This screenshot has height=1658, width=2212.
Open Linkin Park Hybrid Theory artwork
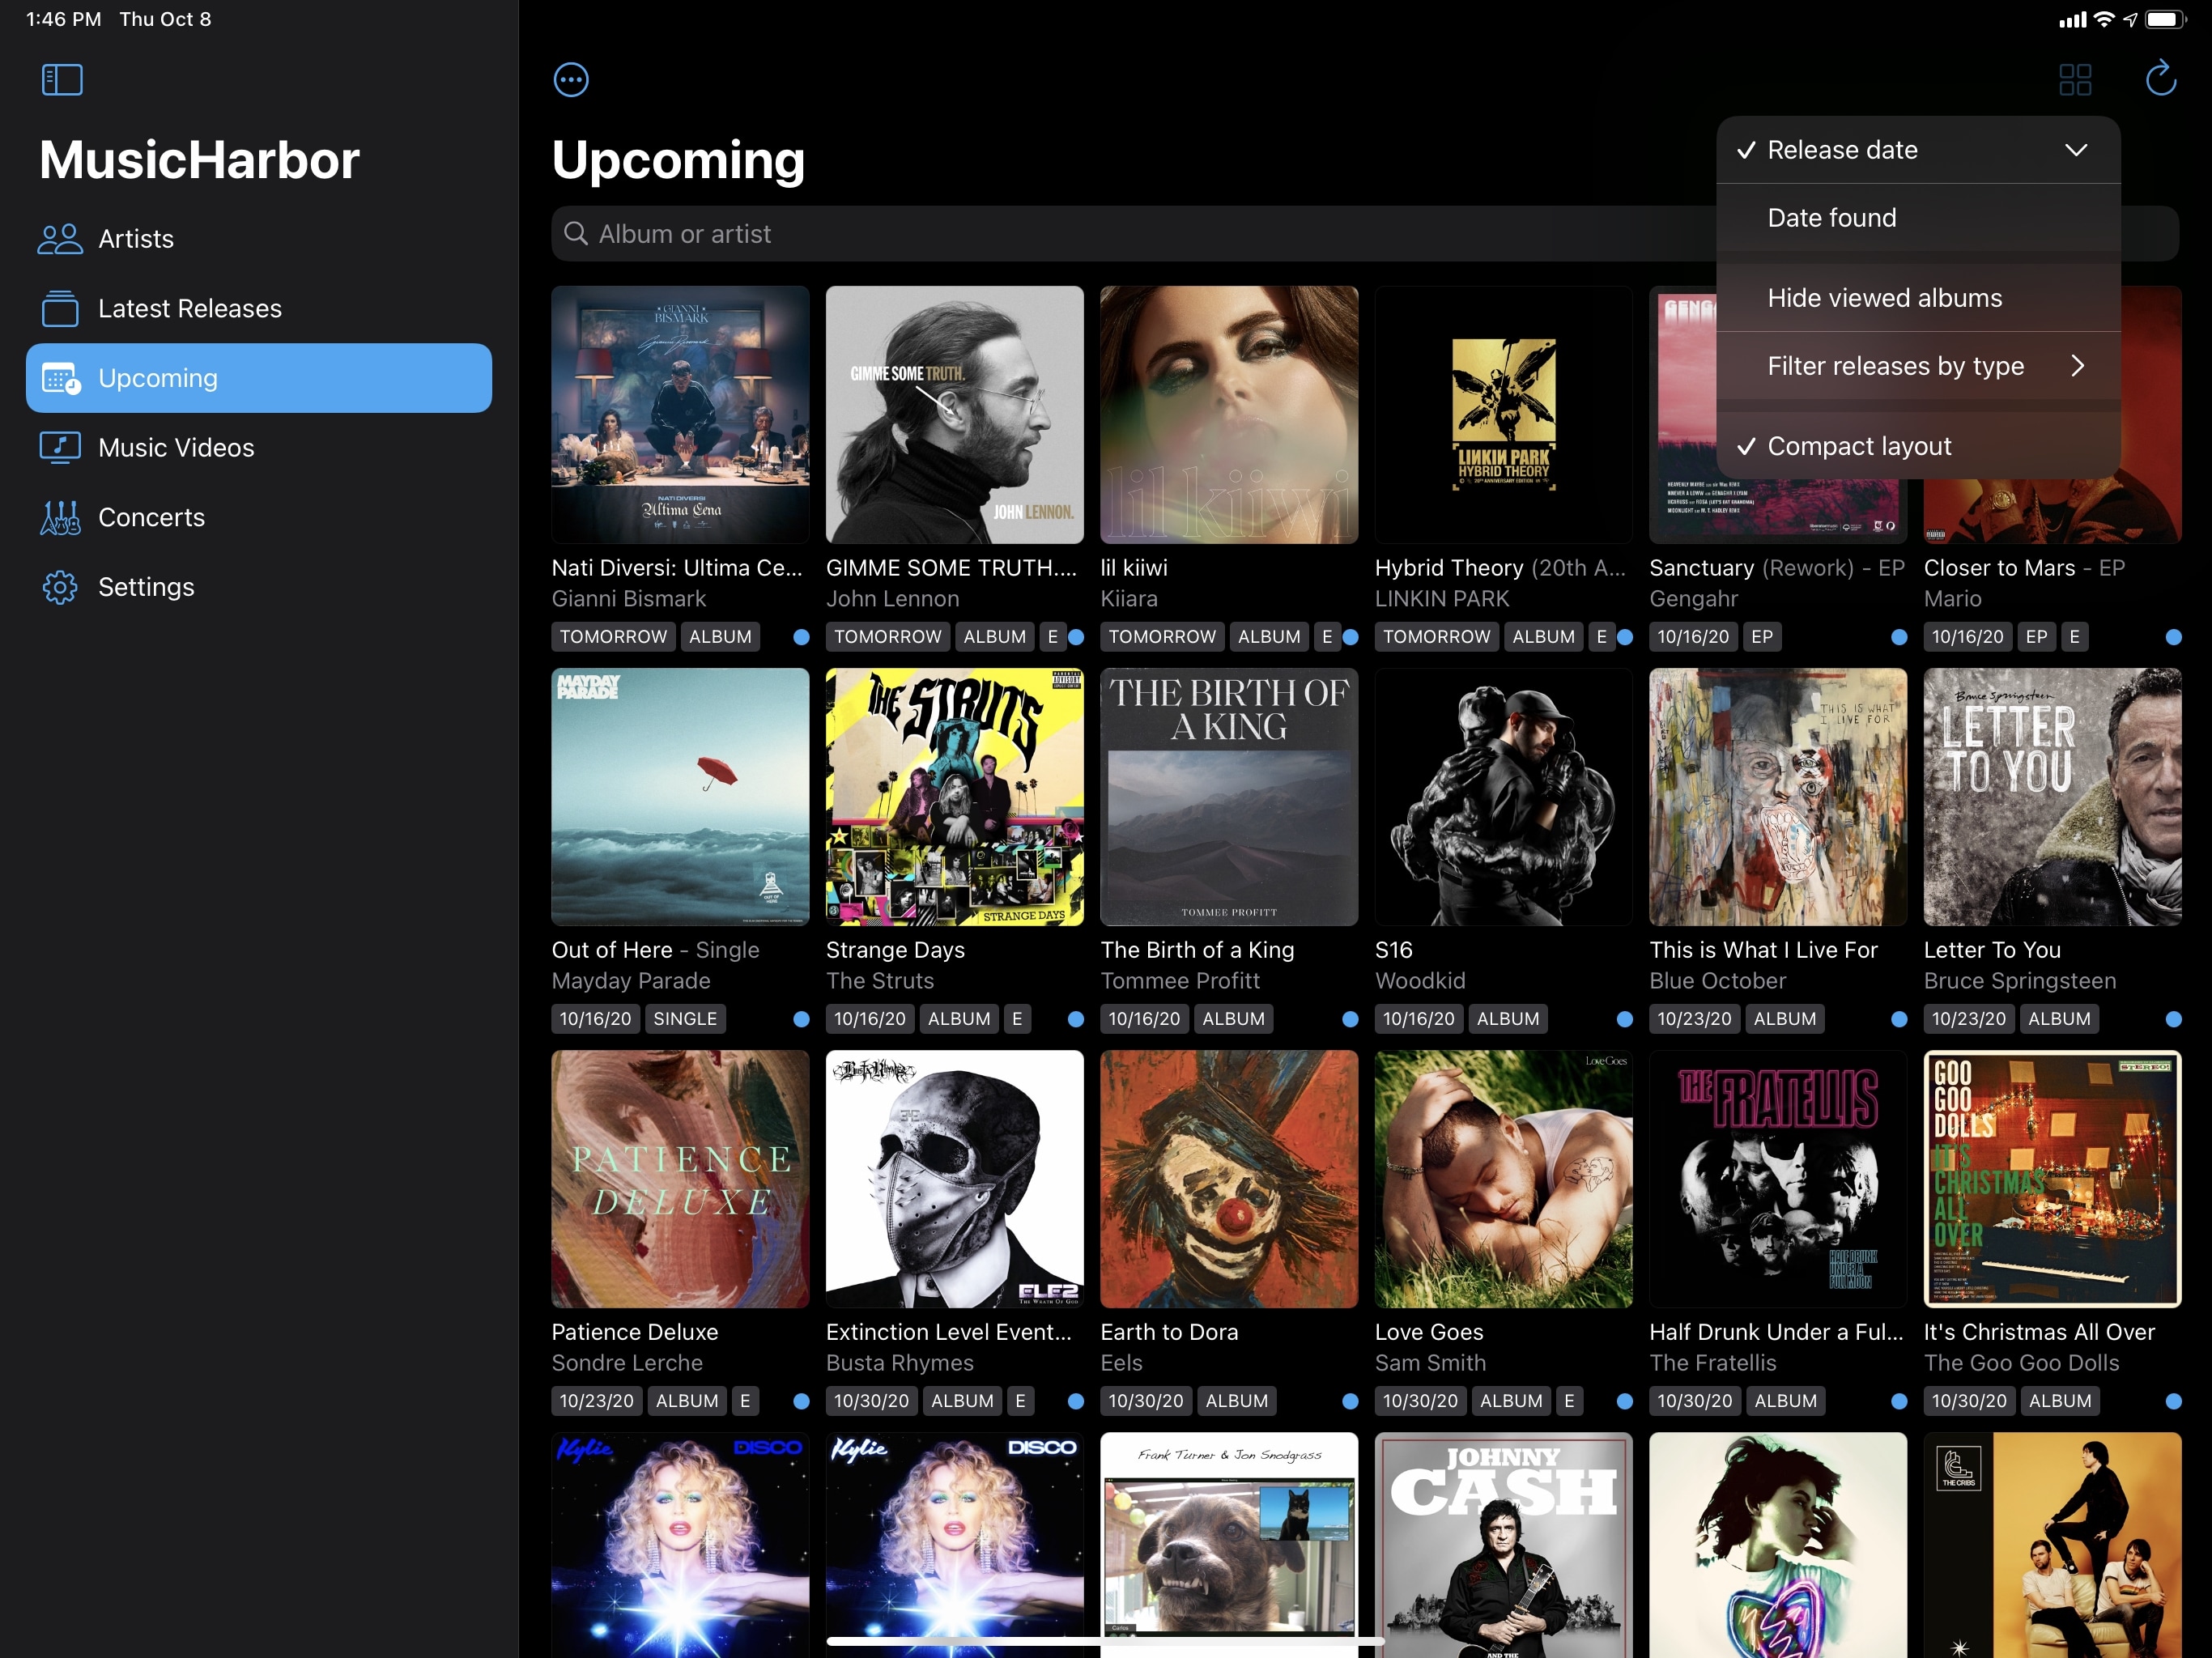(1503, 415)
